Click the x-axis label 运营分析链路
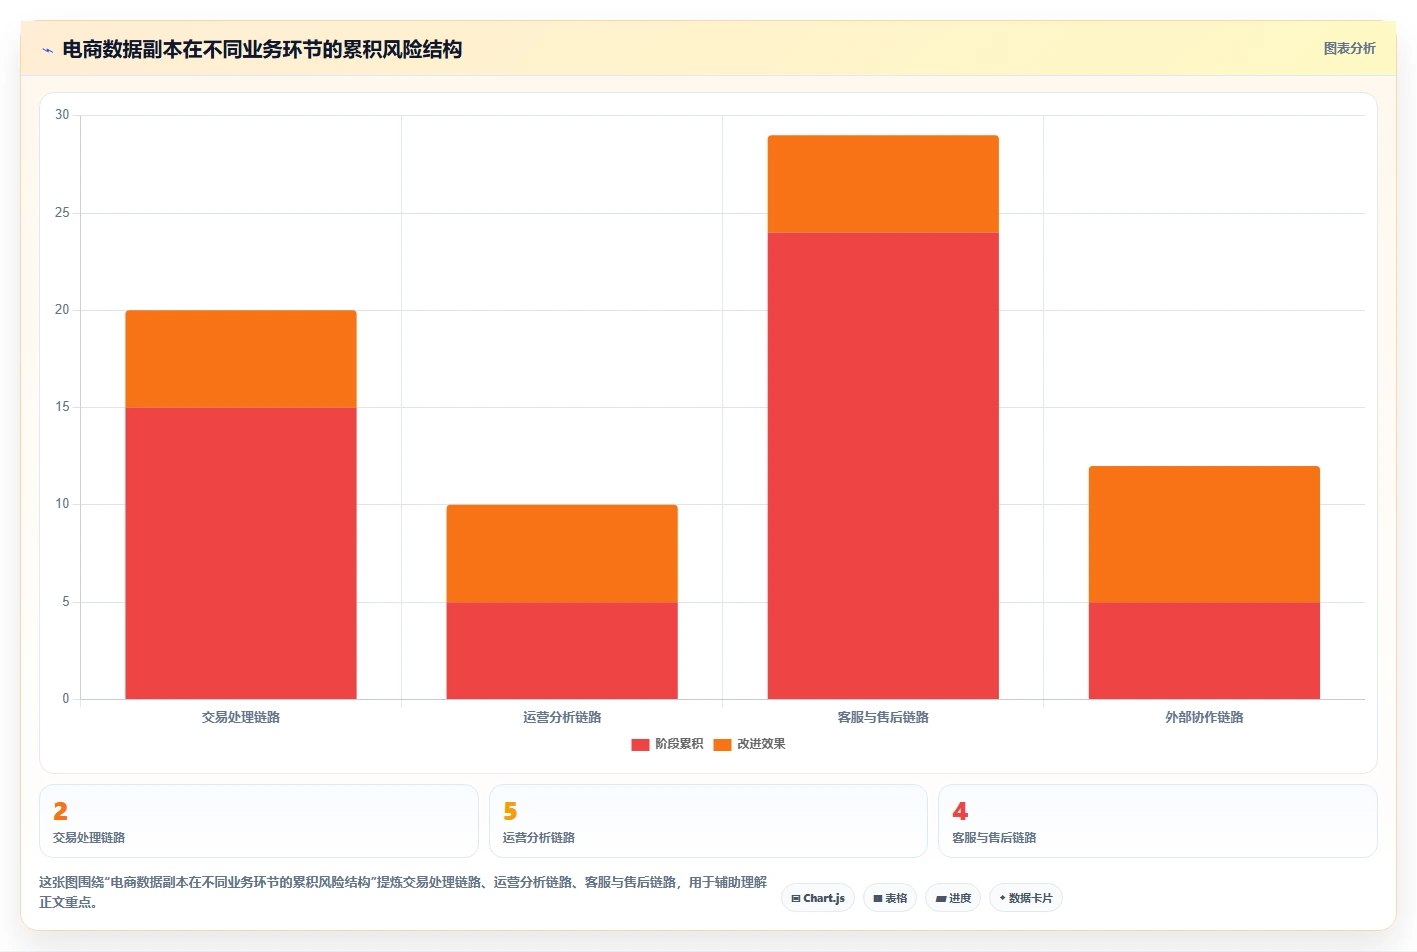 pos(562,717)
